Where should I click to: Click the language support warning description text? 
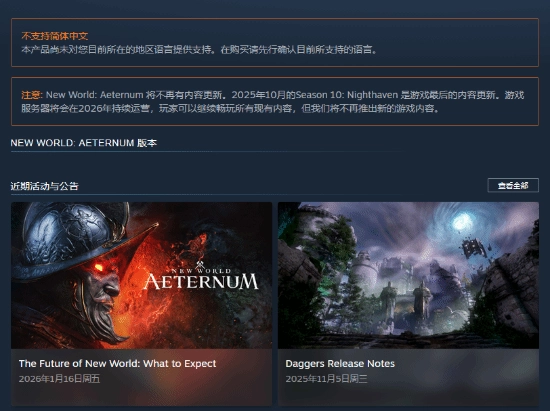199,50
